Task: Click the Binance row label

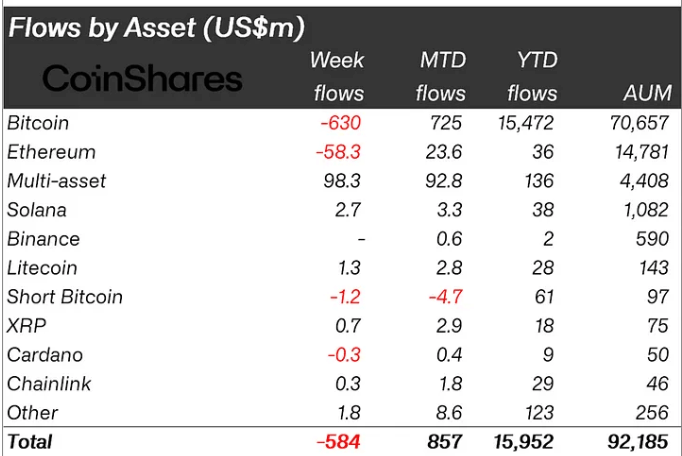Action: (43, 239)
